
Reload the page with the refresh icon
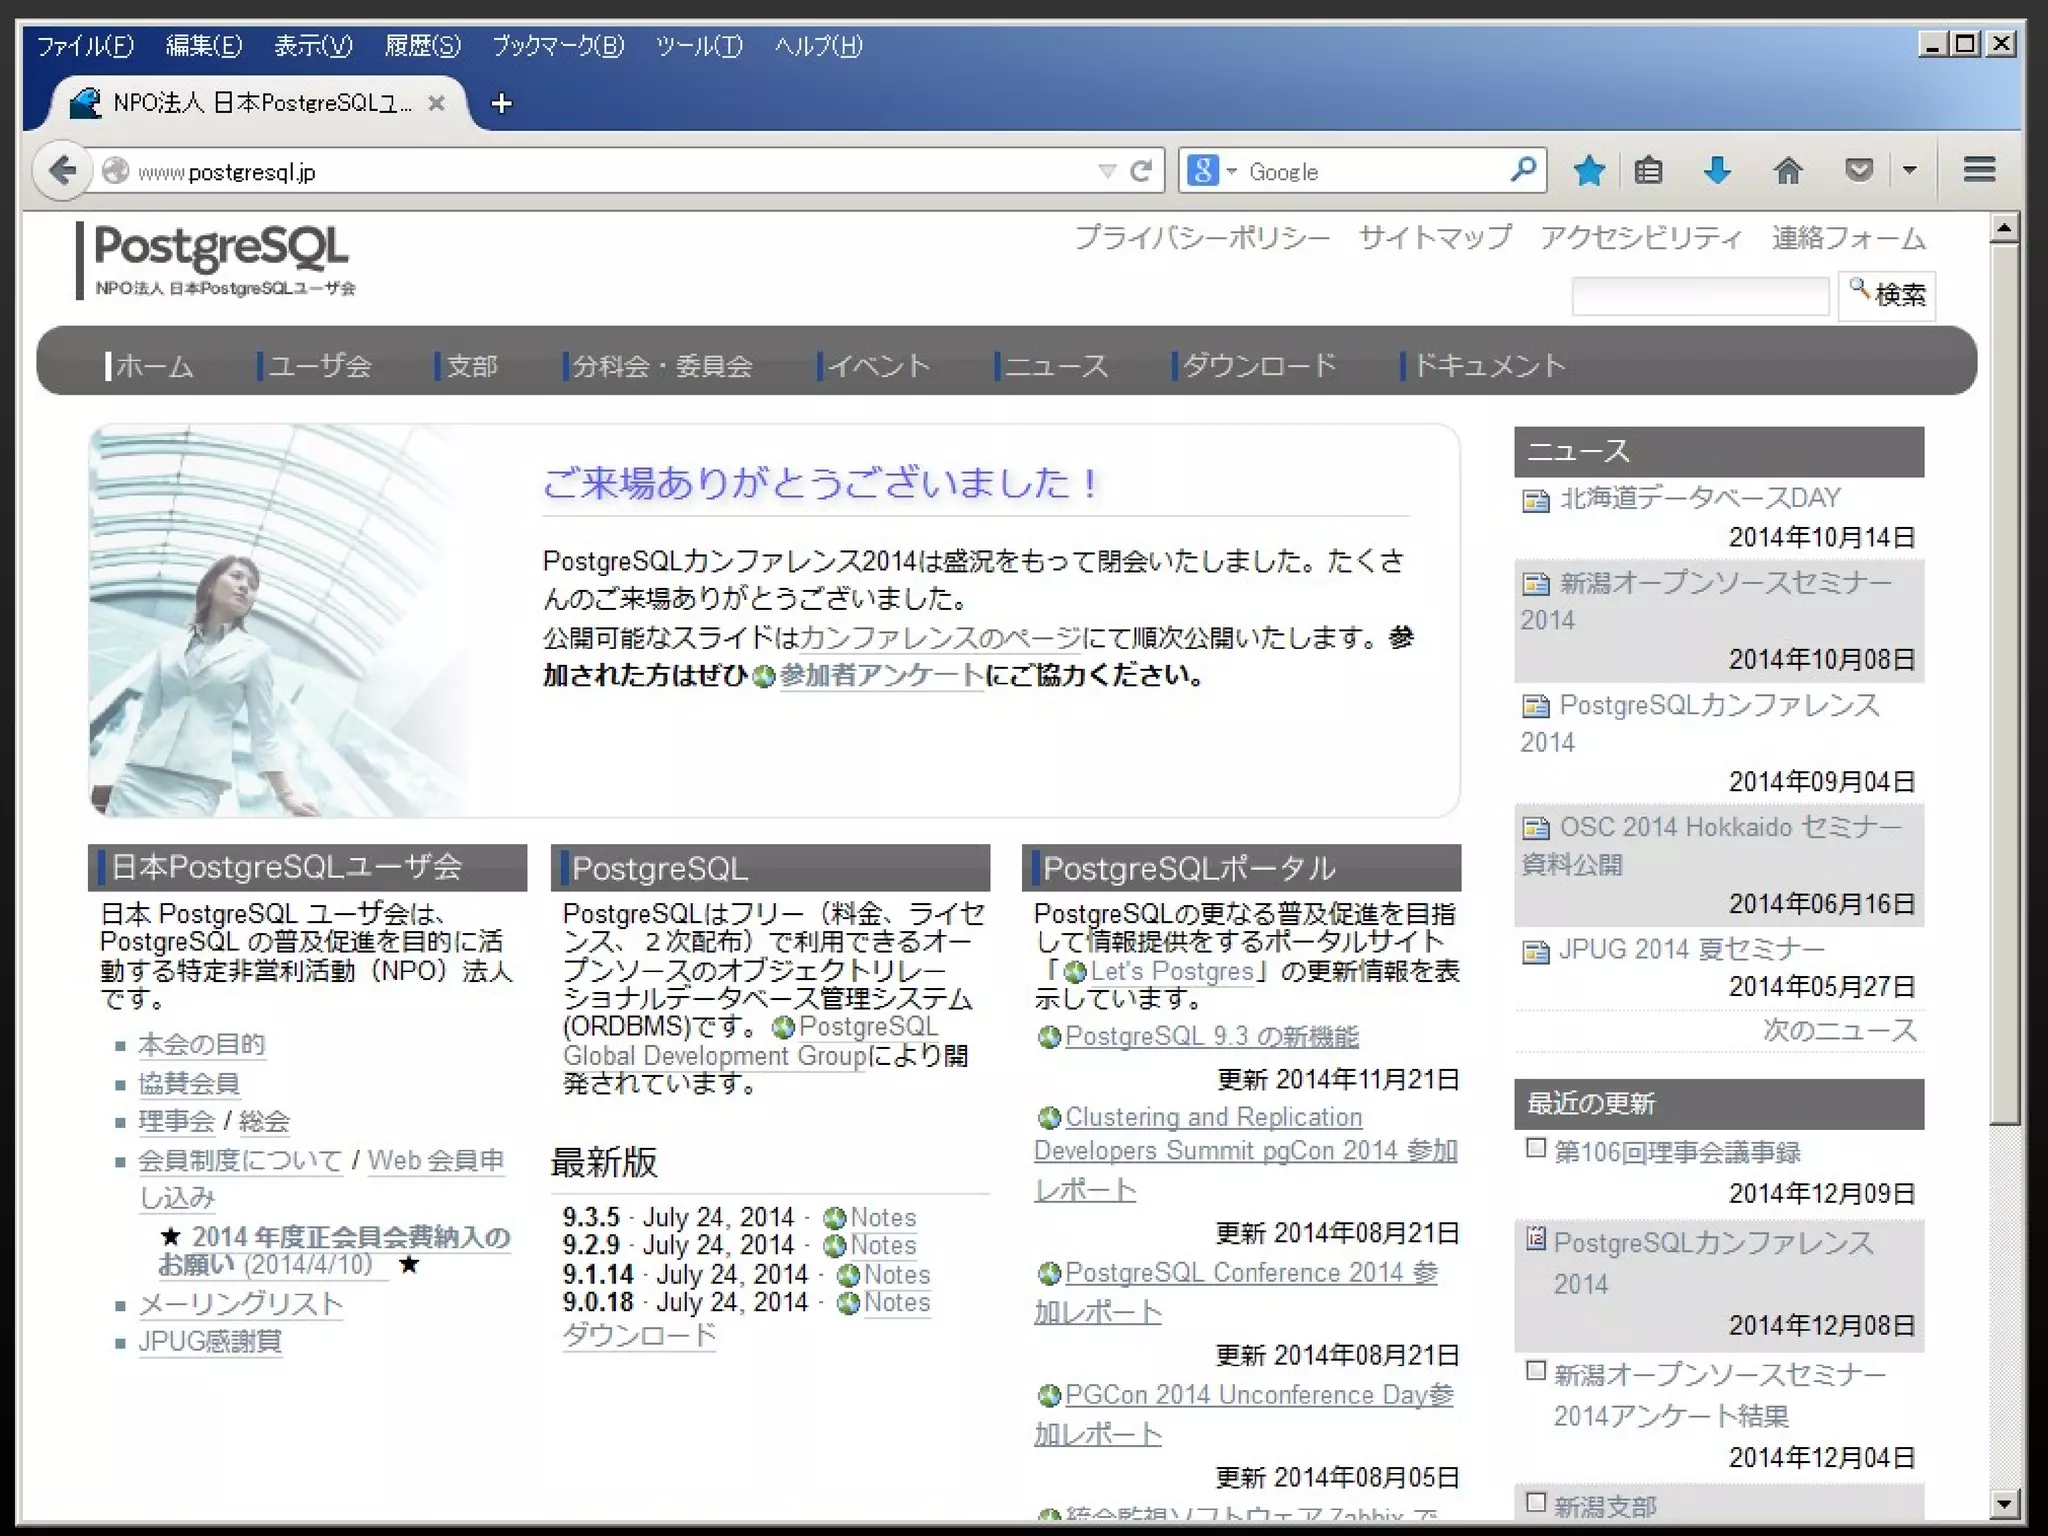coord(1141,171)
